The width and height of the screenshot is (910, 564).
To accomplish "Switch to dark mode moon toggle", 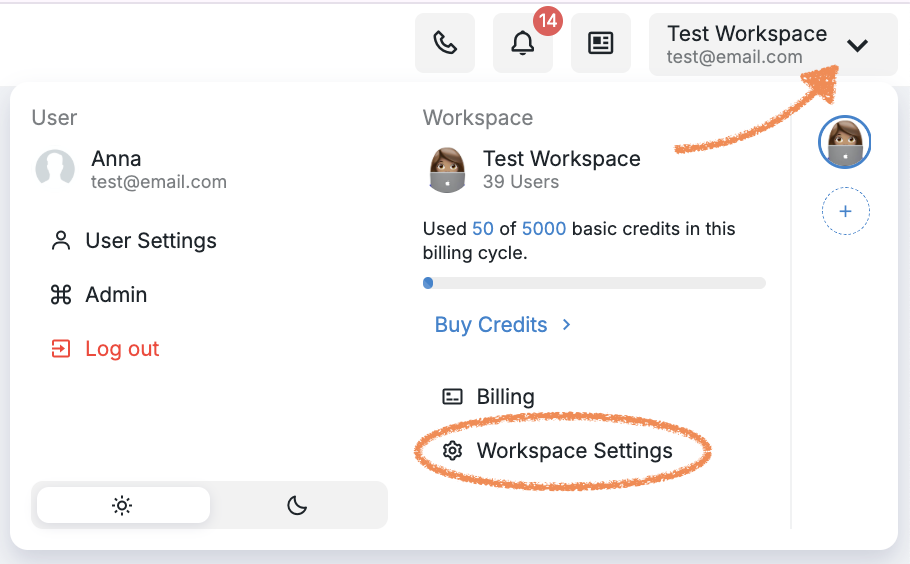I will (x=297, y=505).
